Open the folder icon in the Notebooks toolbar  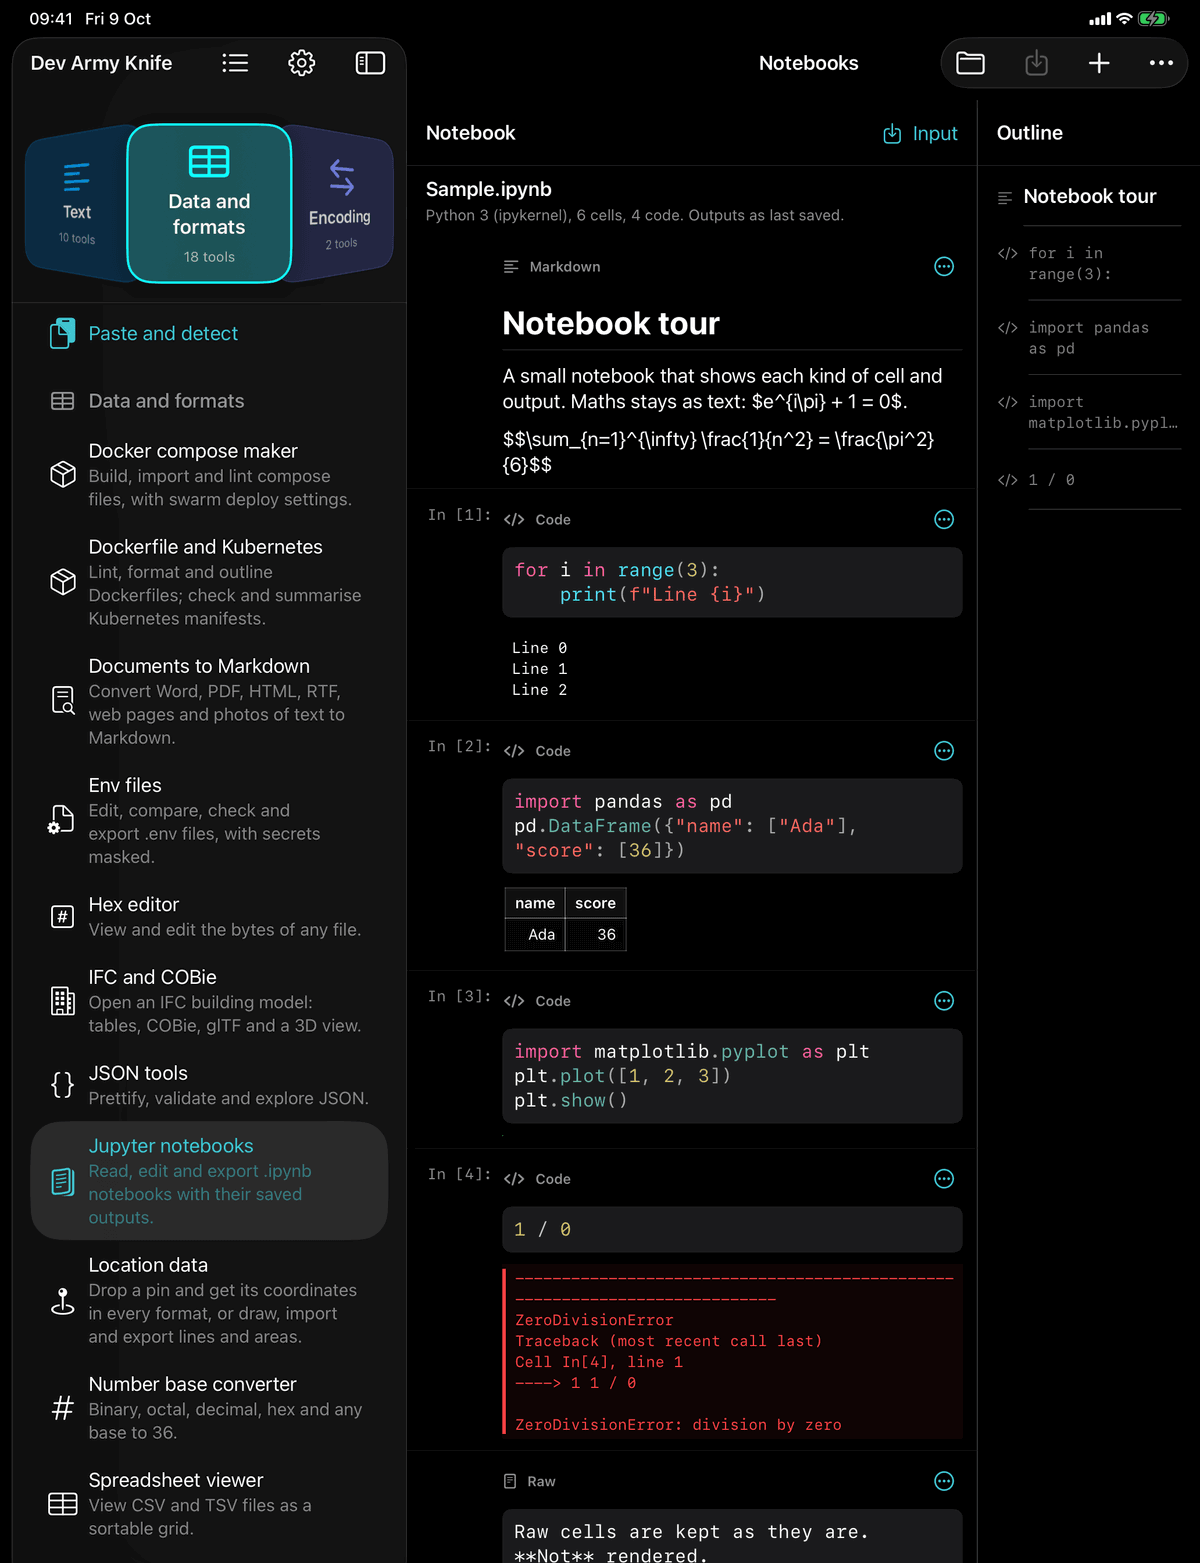[970, 63]
